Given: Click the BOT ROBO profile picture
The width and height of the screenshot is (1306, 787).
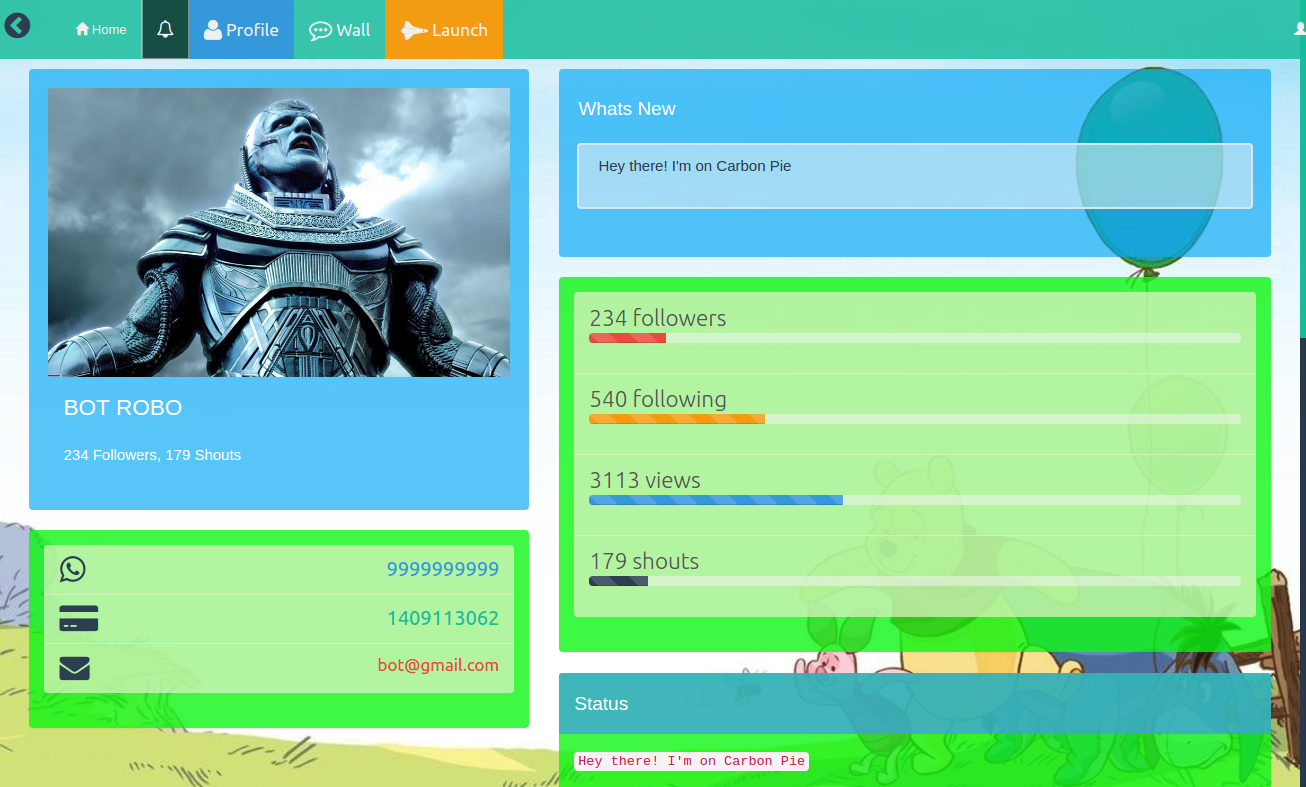Looking at the screenshot, I should point(279,232).
